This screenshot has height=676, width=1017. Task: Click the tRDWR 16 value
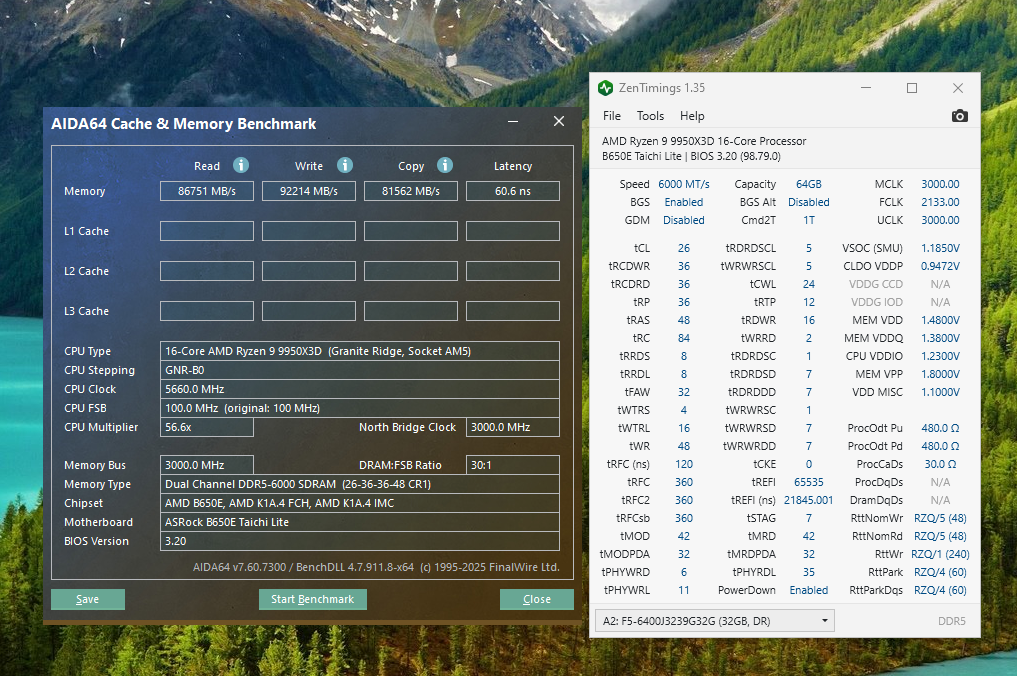tap(809, 320)
